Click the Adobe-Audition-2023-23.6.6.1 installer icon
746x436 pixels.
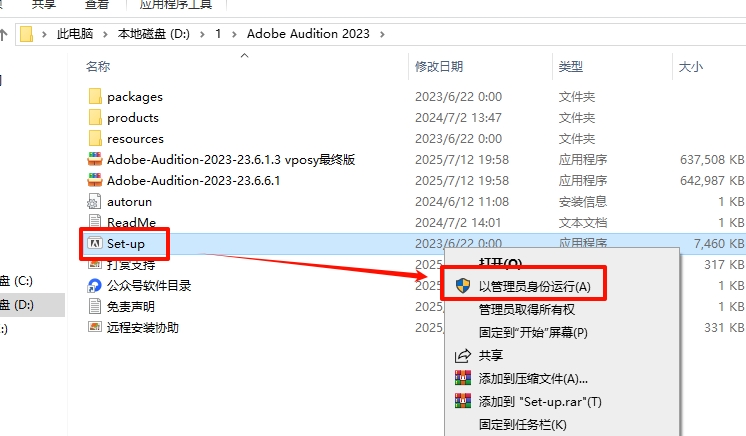click(95, 180)
